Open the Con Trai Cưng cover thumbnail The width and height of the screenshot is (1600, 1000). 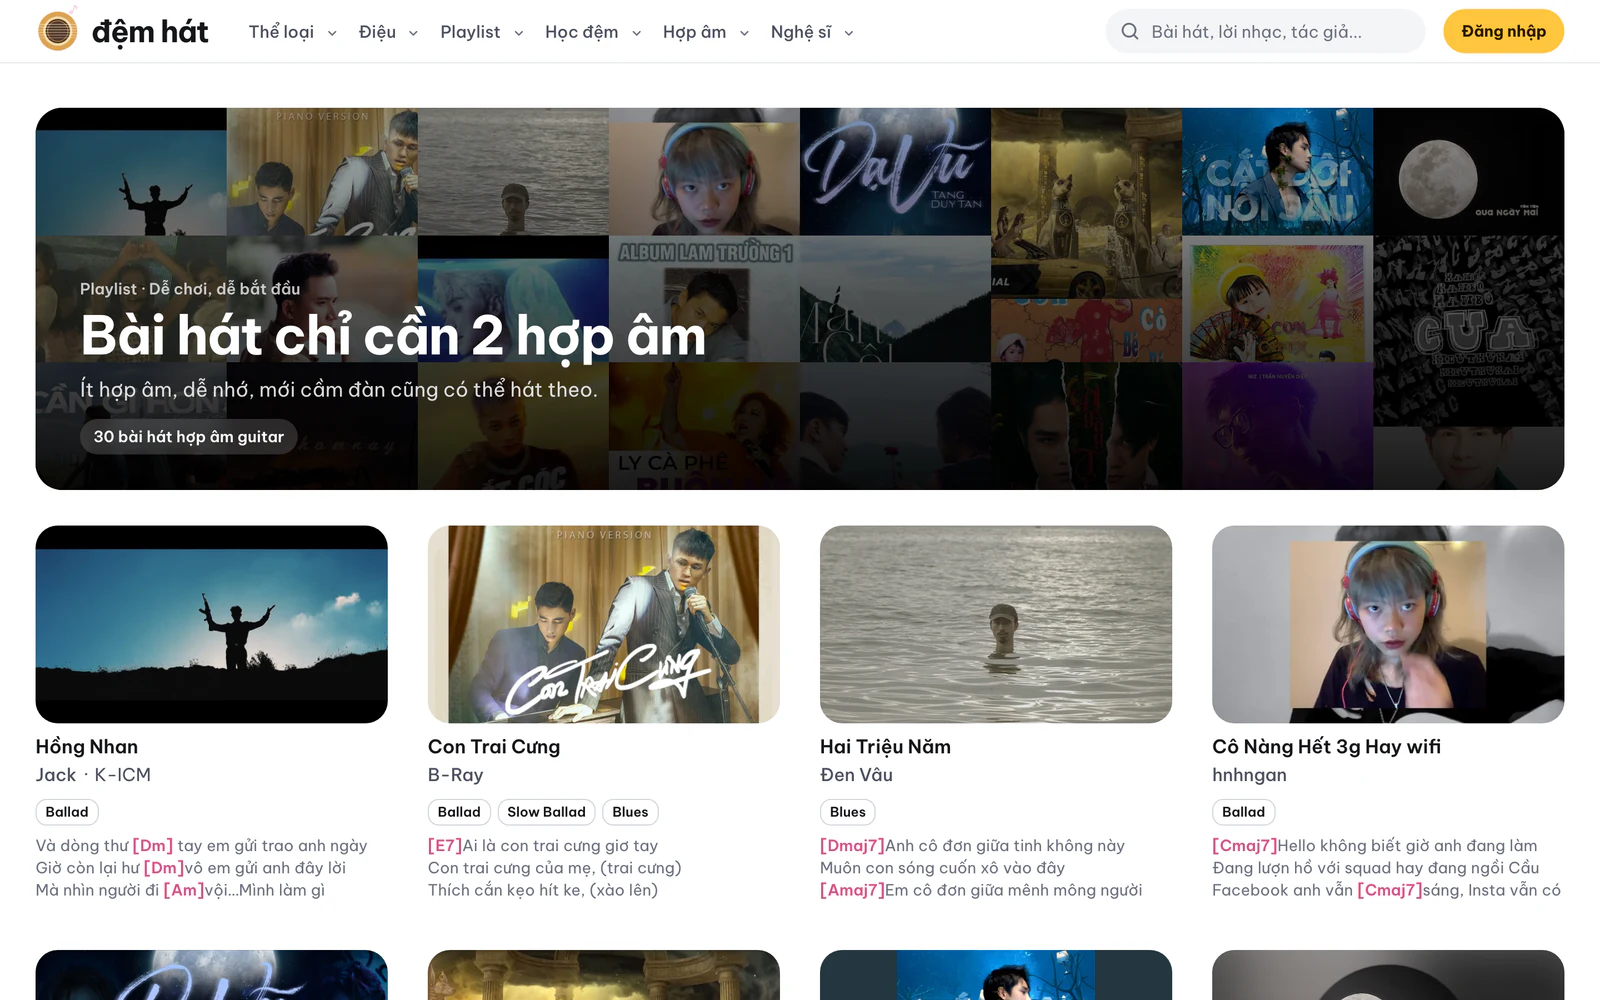point(603,624)
